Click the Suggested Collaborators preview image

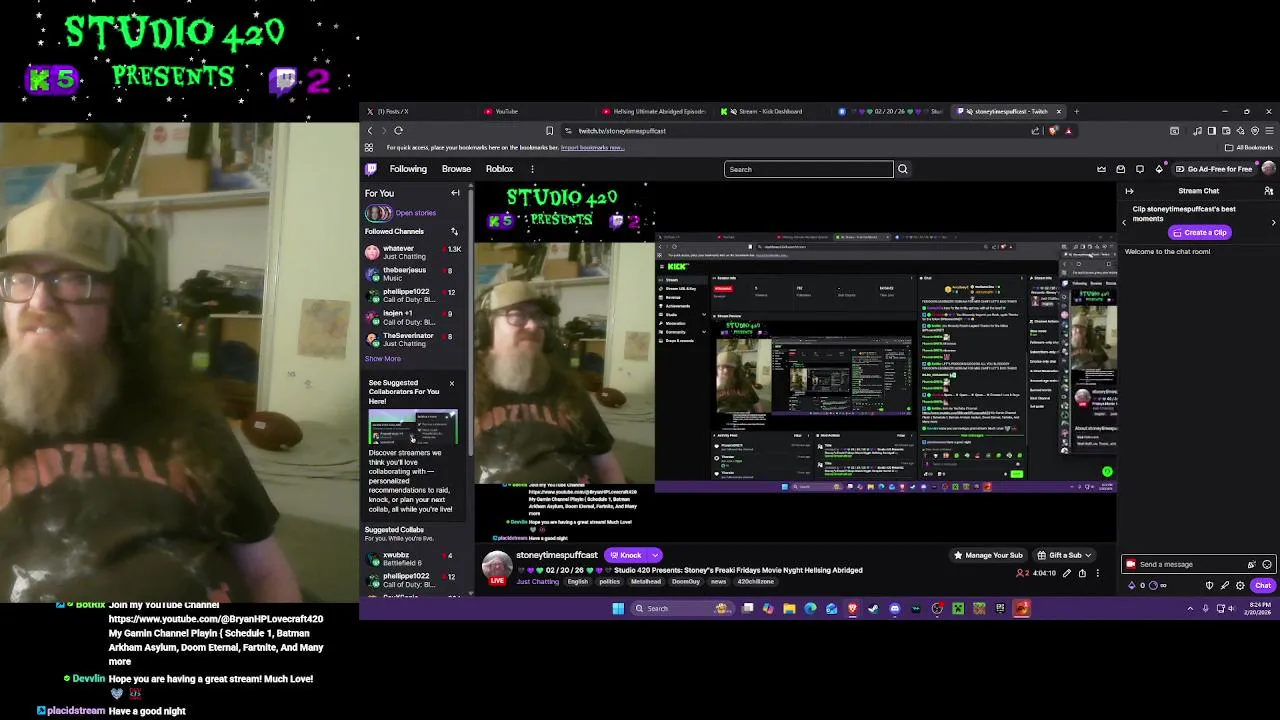click(x=412, y=427)
